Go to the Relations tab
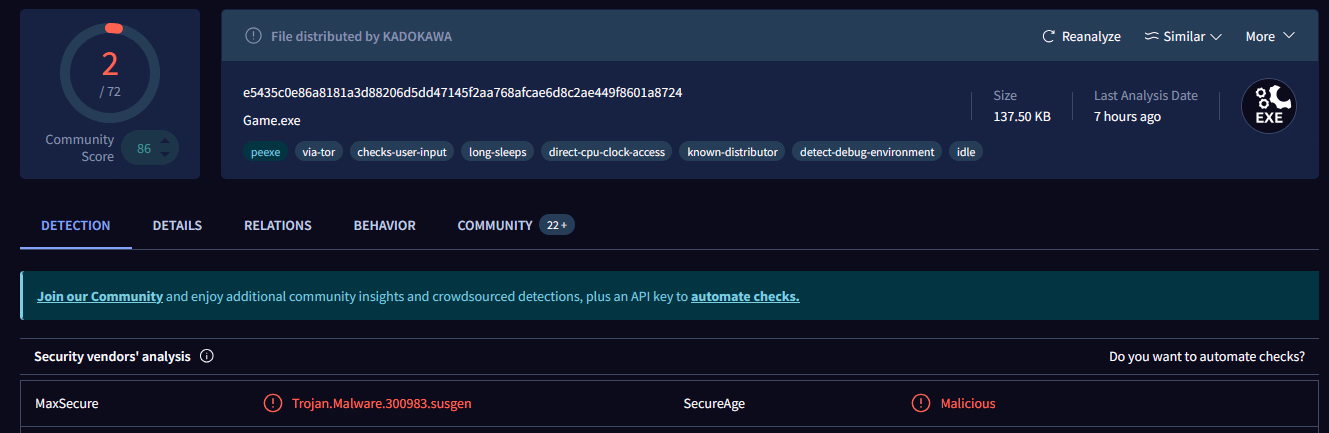Image resolution: width=1329 pixels, height=433 pixels. coord(278,226)
